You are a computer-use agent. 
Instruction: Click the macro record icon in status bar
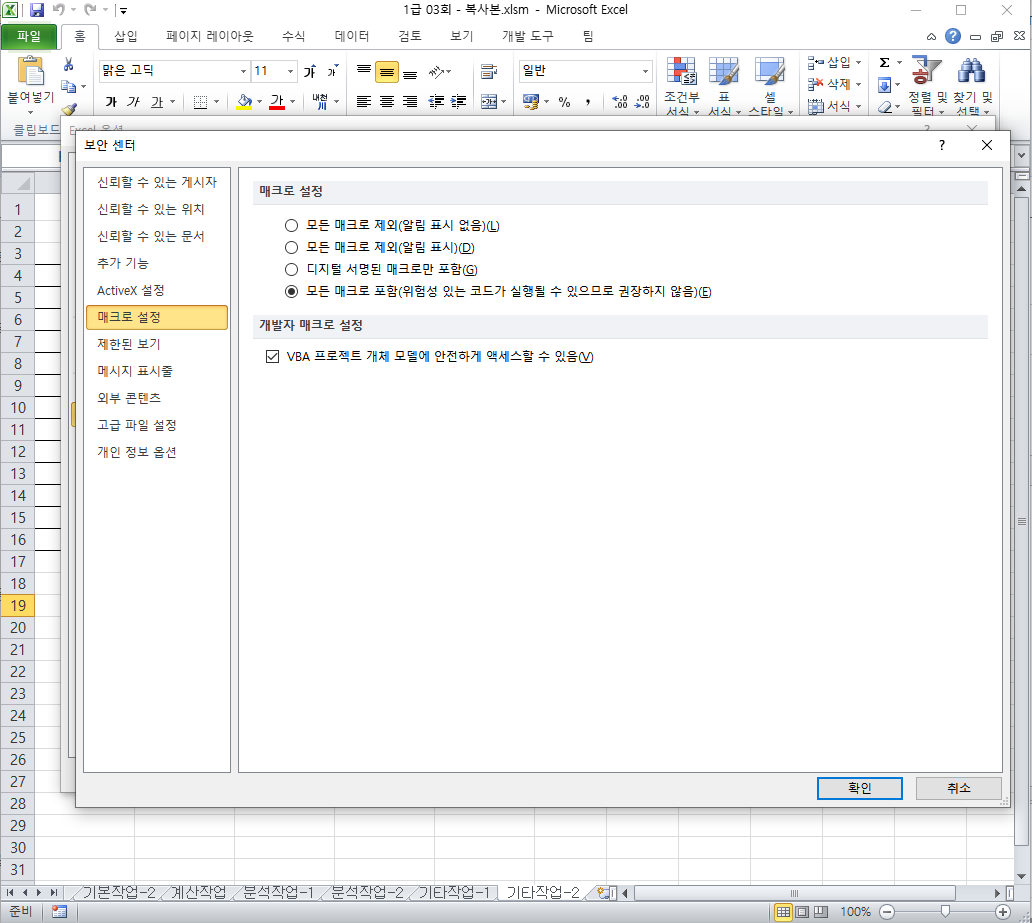click(59, 911)
